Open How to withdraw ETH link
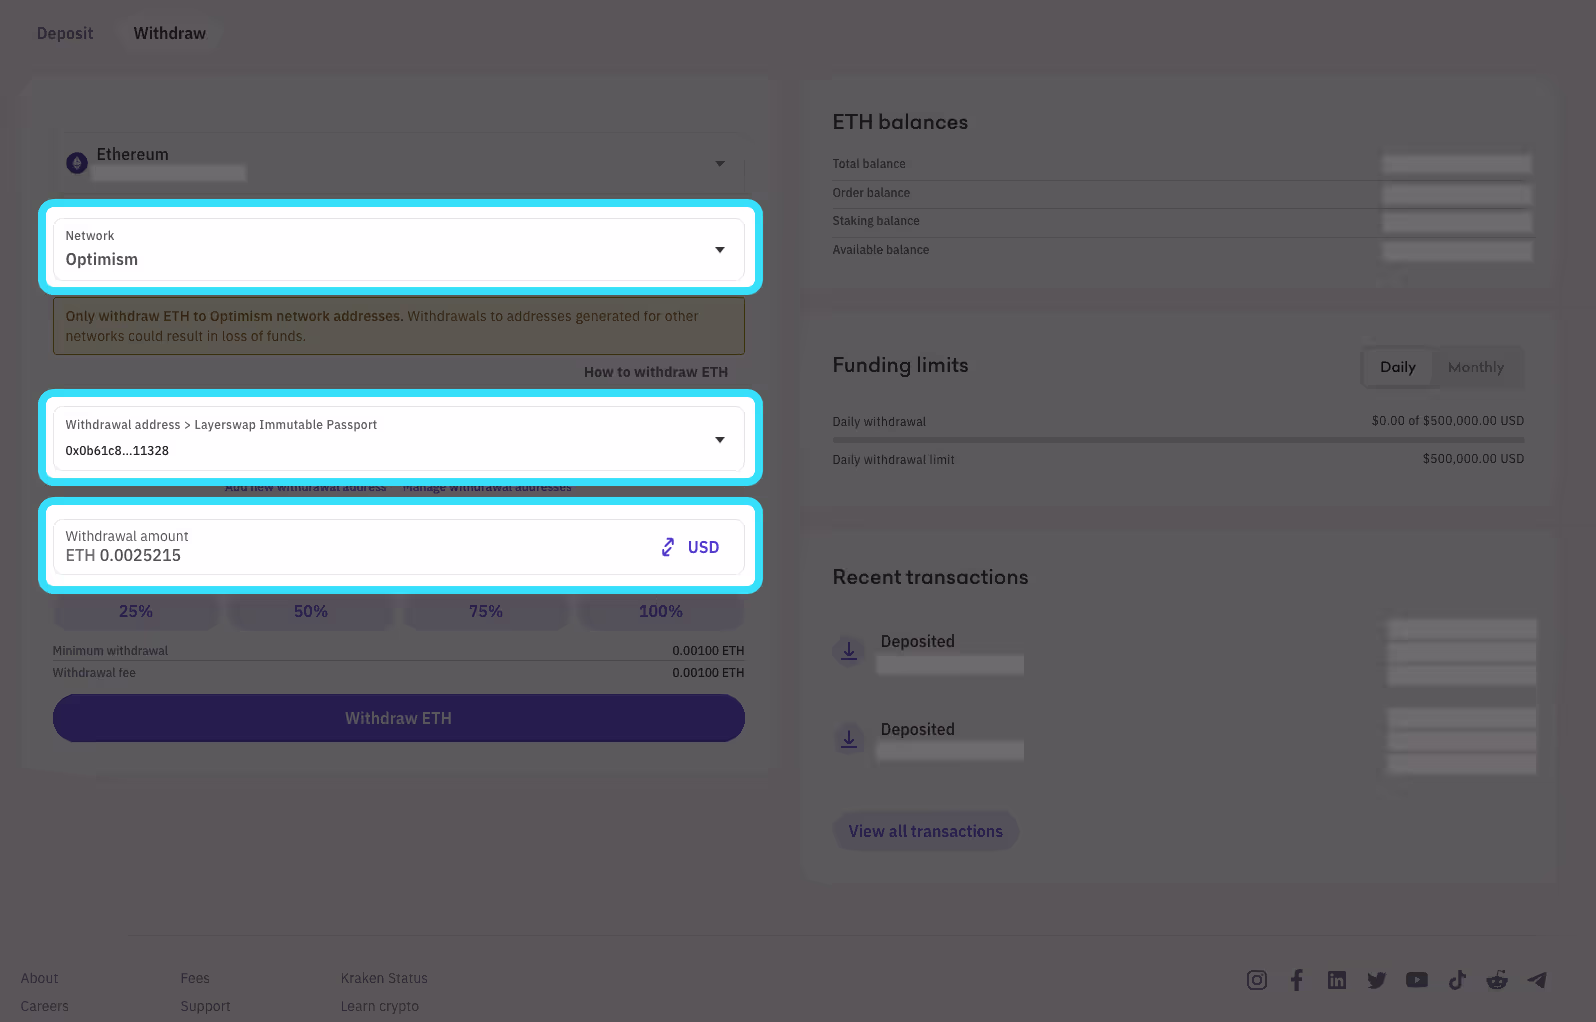Screen dimensions: 1596x1022 coord(656,372)
